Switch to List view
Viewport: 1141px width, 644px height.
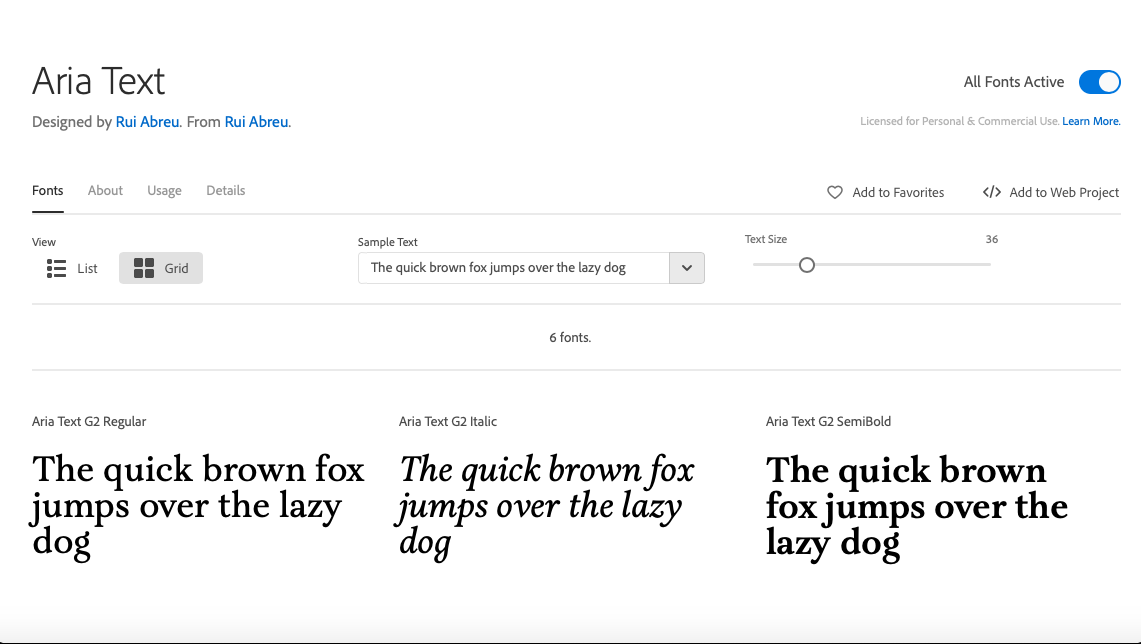pyautogui.click(x=73, y=268)
